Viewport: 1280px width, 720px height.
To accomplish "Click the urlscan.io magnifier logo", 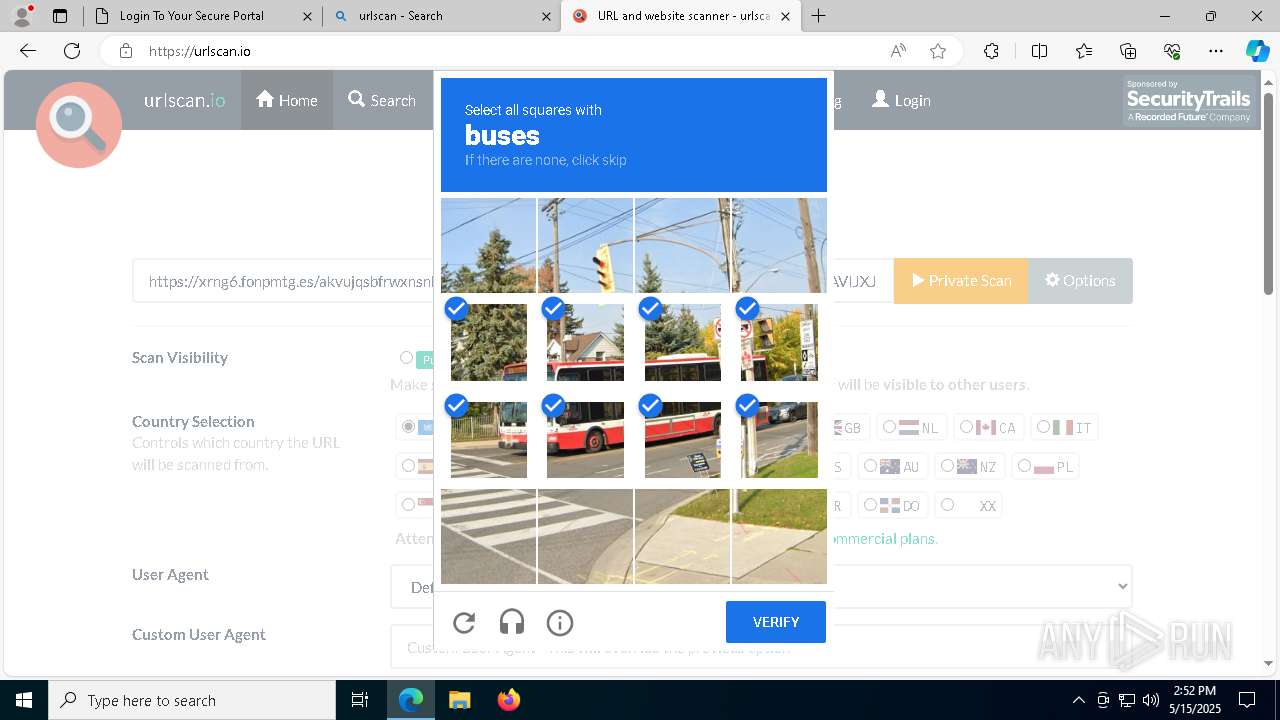I will (79, 125).
